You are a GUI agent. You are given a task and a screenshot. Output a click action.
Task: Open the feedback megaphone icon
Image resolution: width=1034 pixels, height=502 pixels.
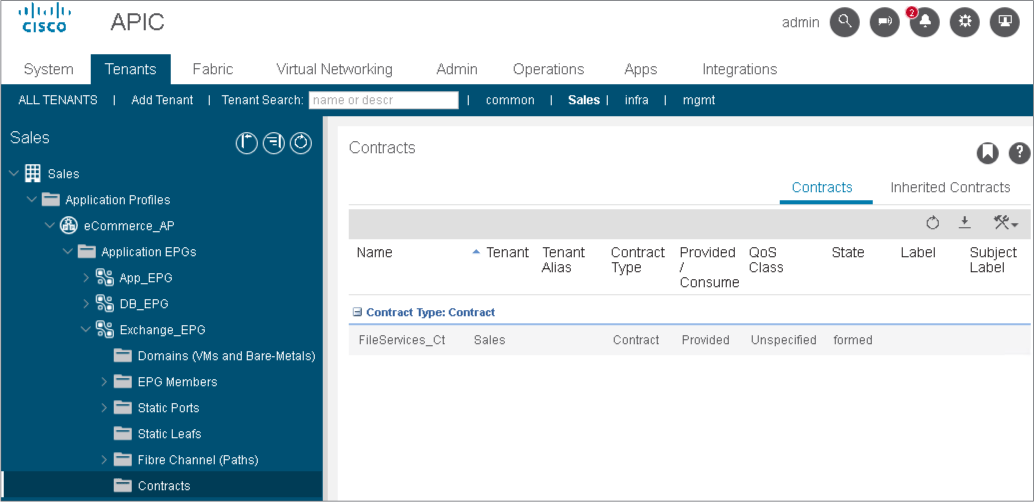(x=885, y=22)
